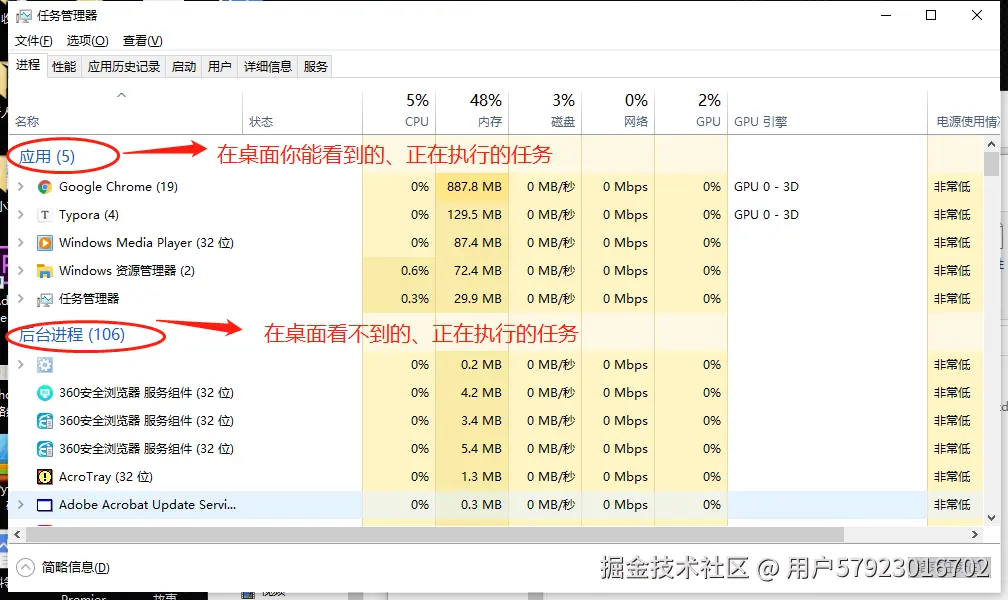Click the Google Chrome process icon
The width and height of the screenshot is (1008, 600).
tap(44, 187)
